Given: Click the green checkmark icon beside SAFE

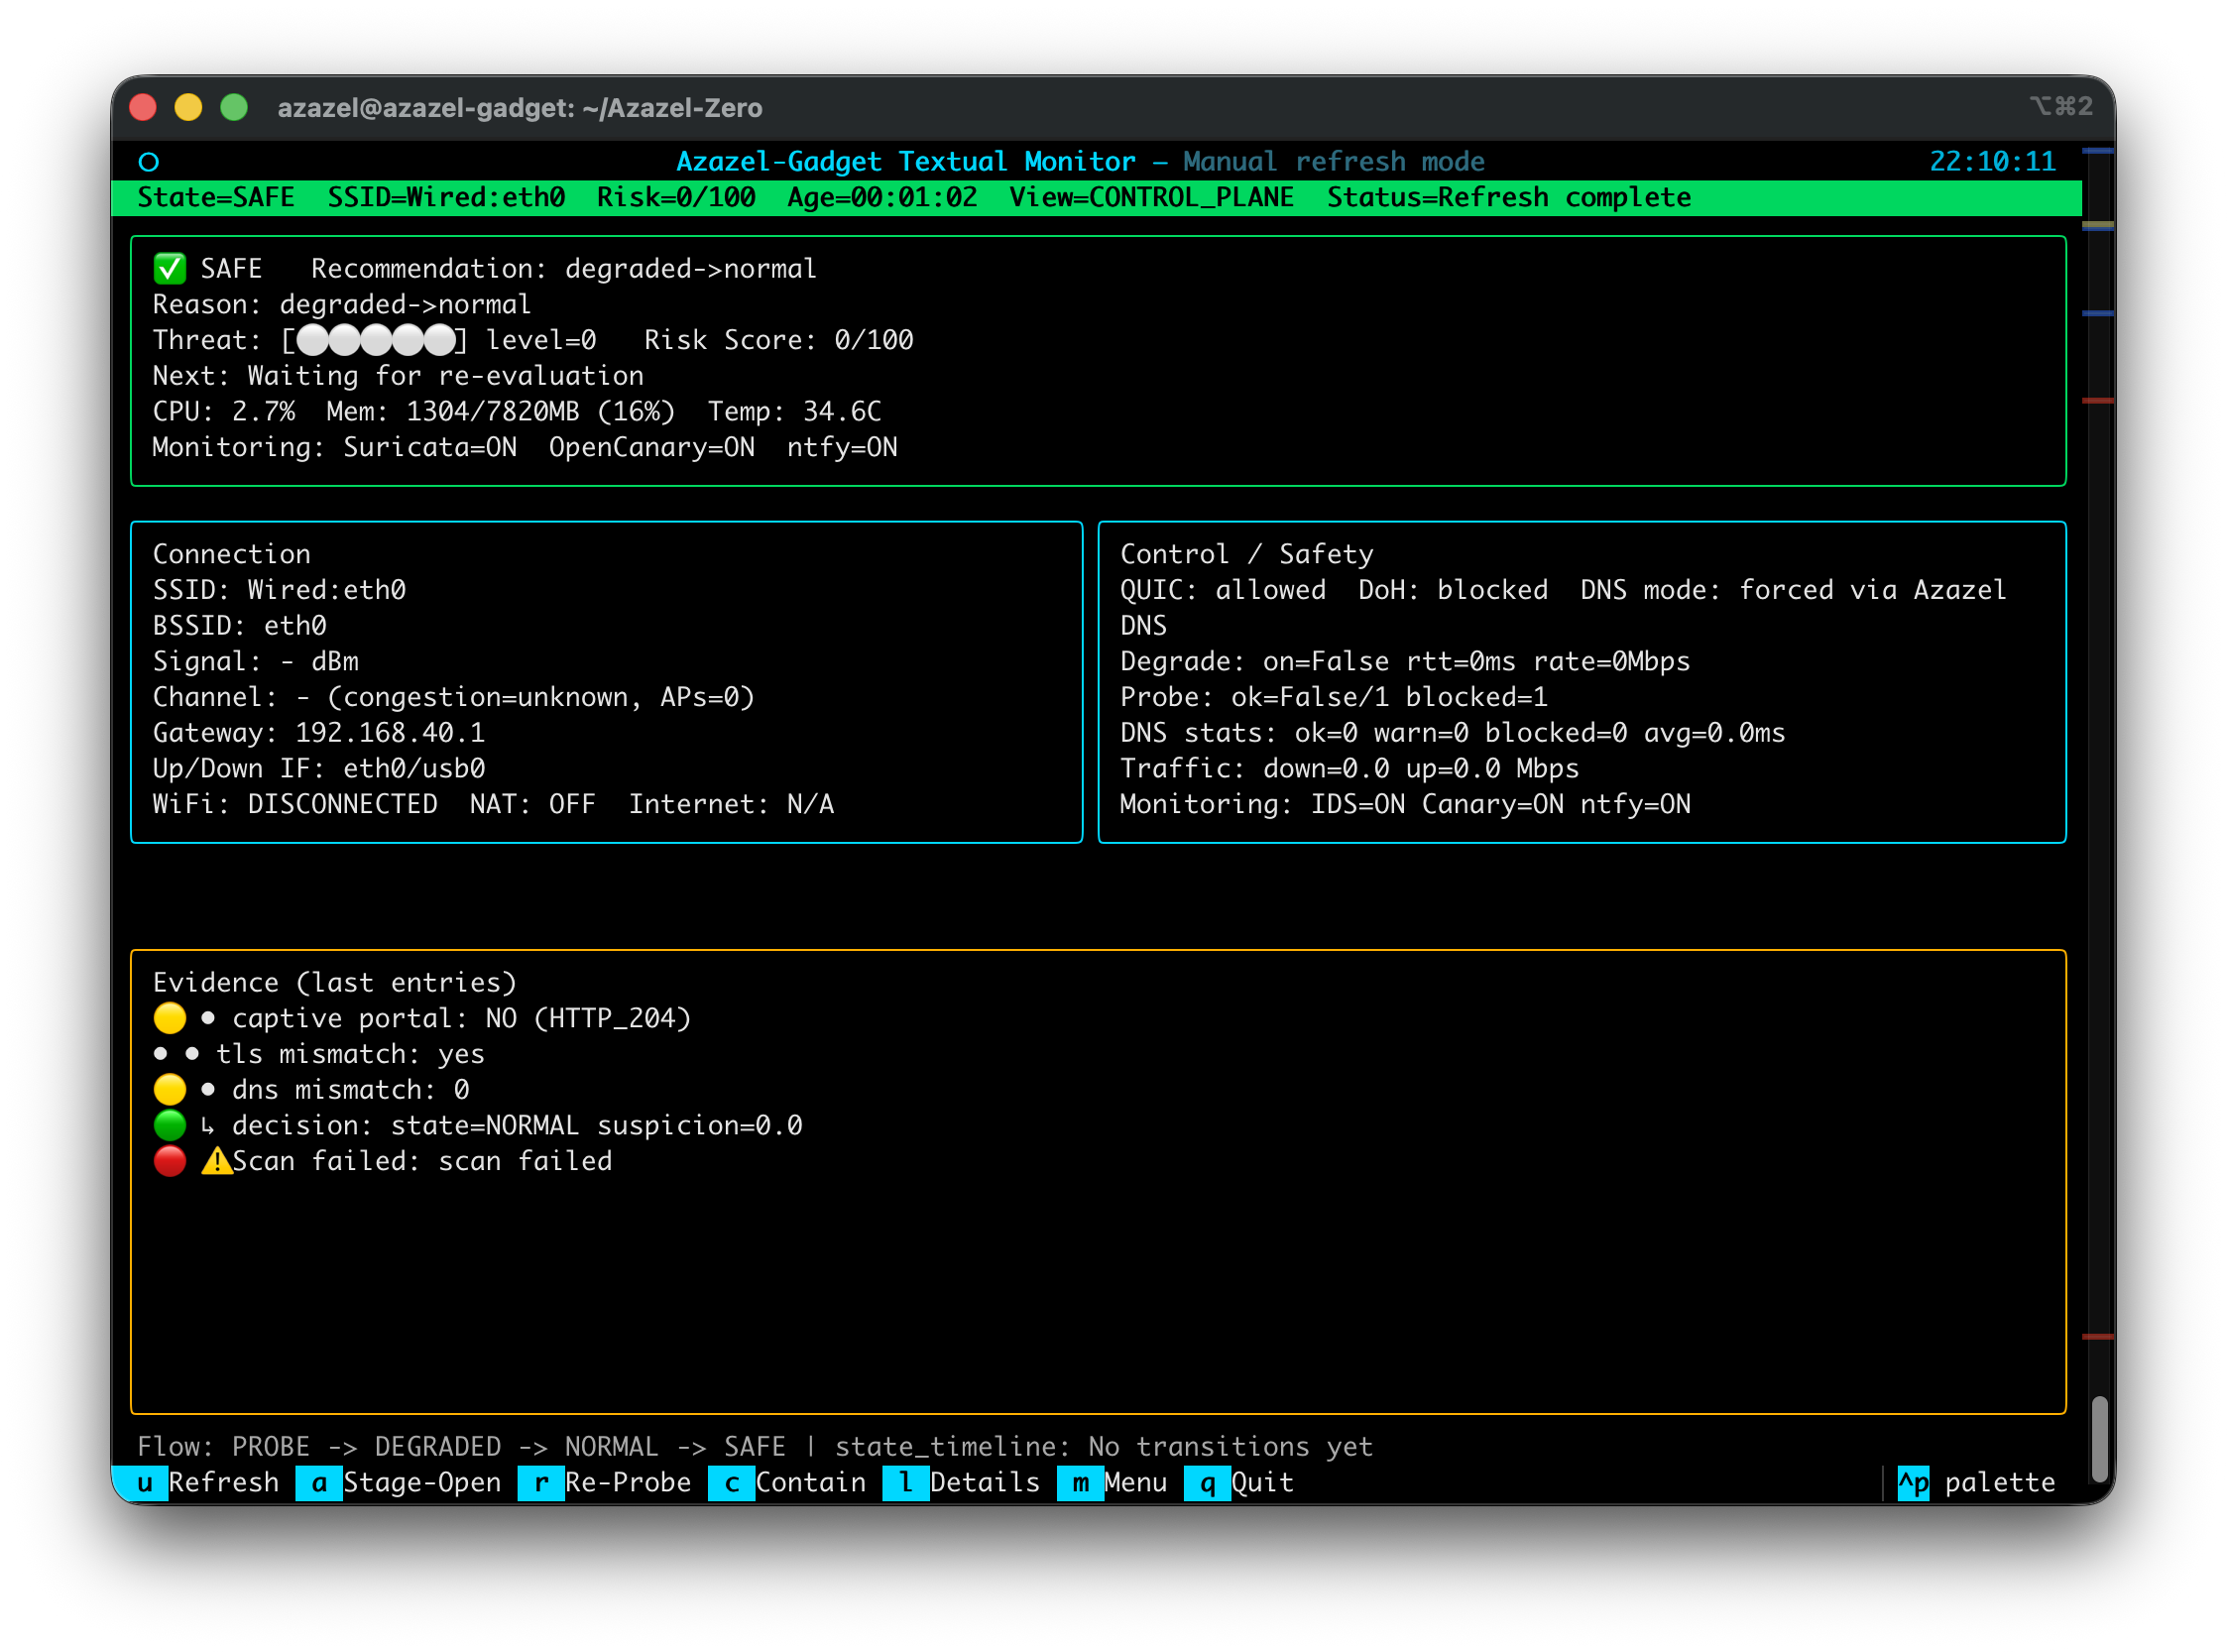Looking at the screenshot, I should [169, 268].
